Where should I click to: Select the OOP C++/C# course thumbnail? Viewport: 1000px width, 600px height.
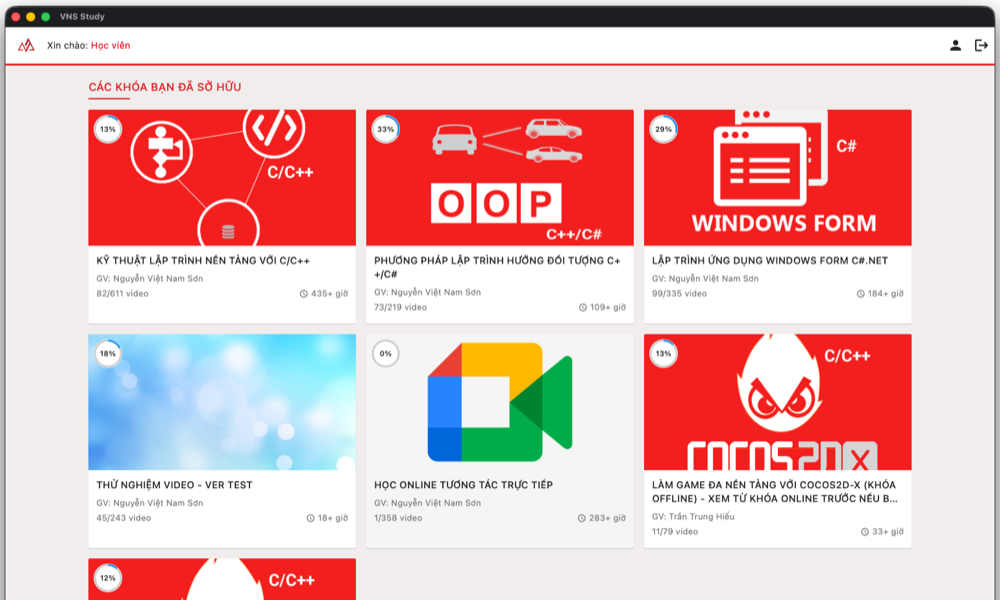point(500,178)
